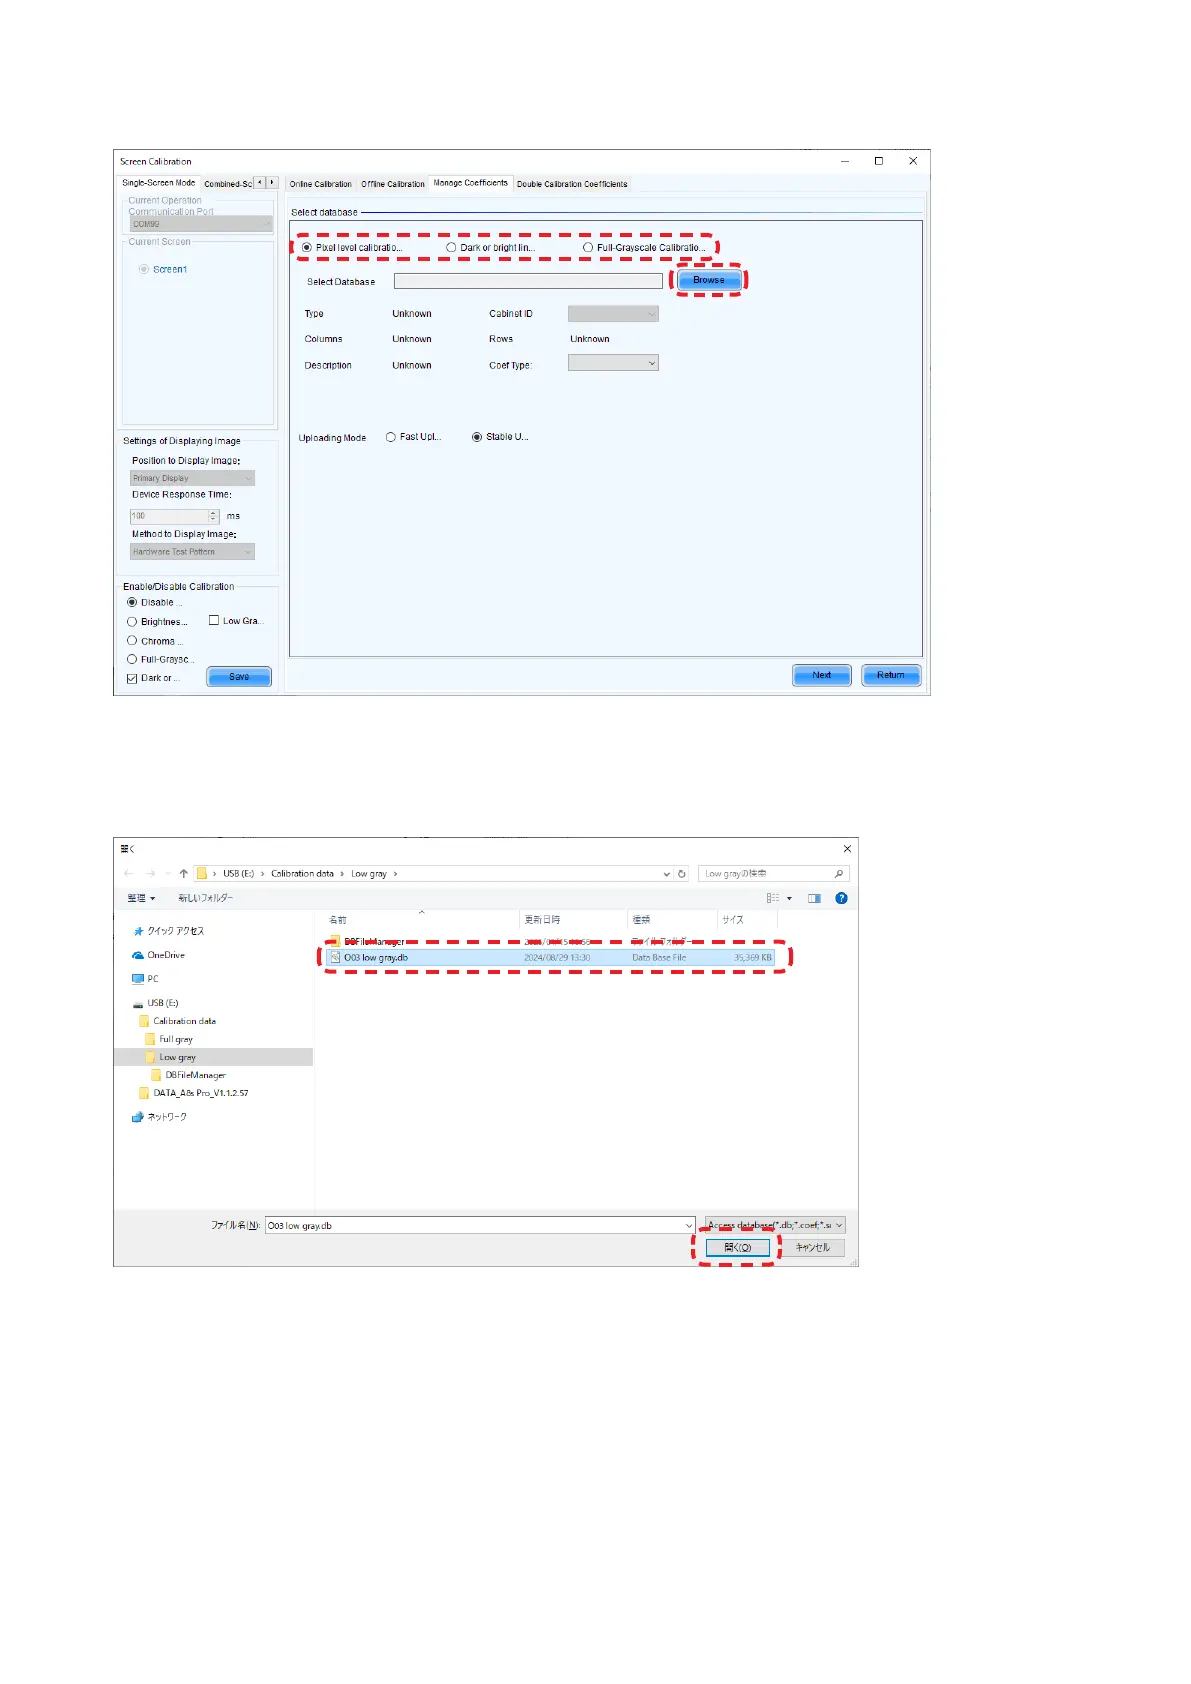Click the Browse button
Image resolution: width=1191 pixels, height=1684 pixels.
[708, 280]
